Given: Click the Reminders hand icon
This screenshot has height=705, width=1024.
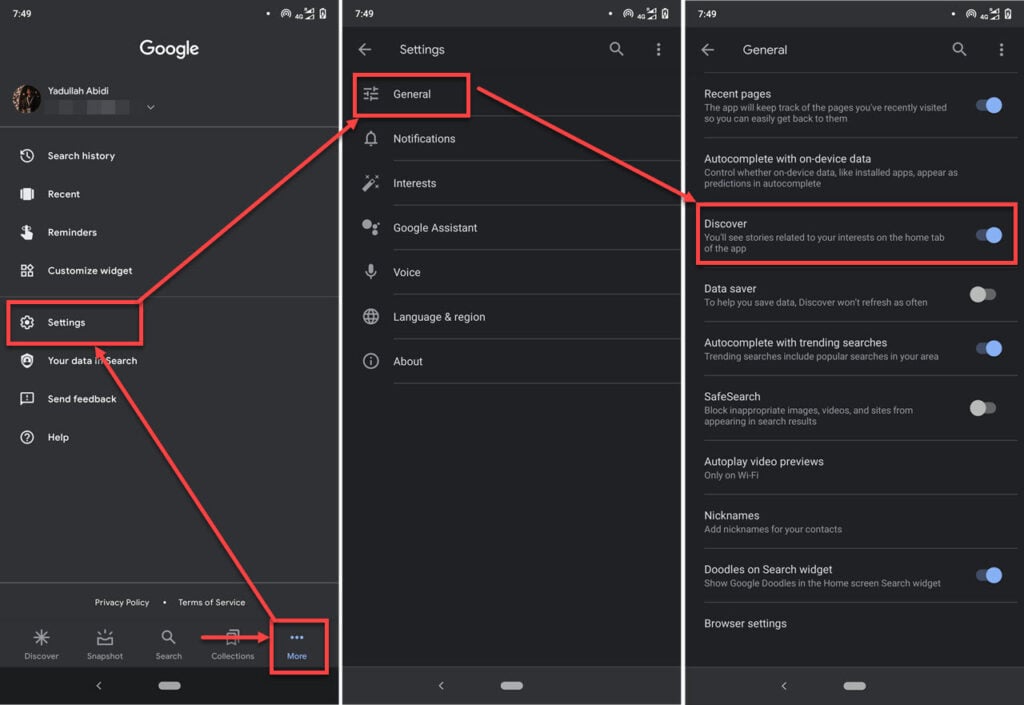Looking at the screenshot, I should click(27, 232).
